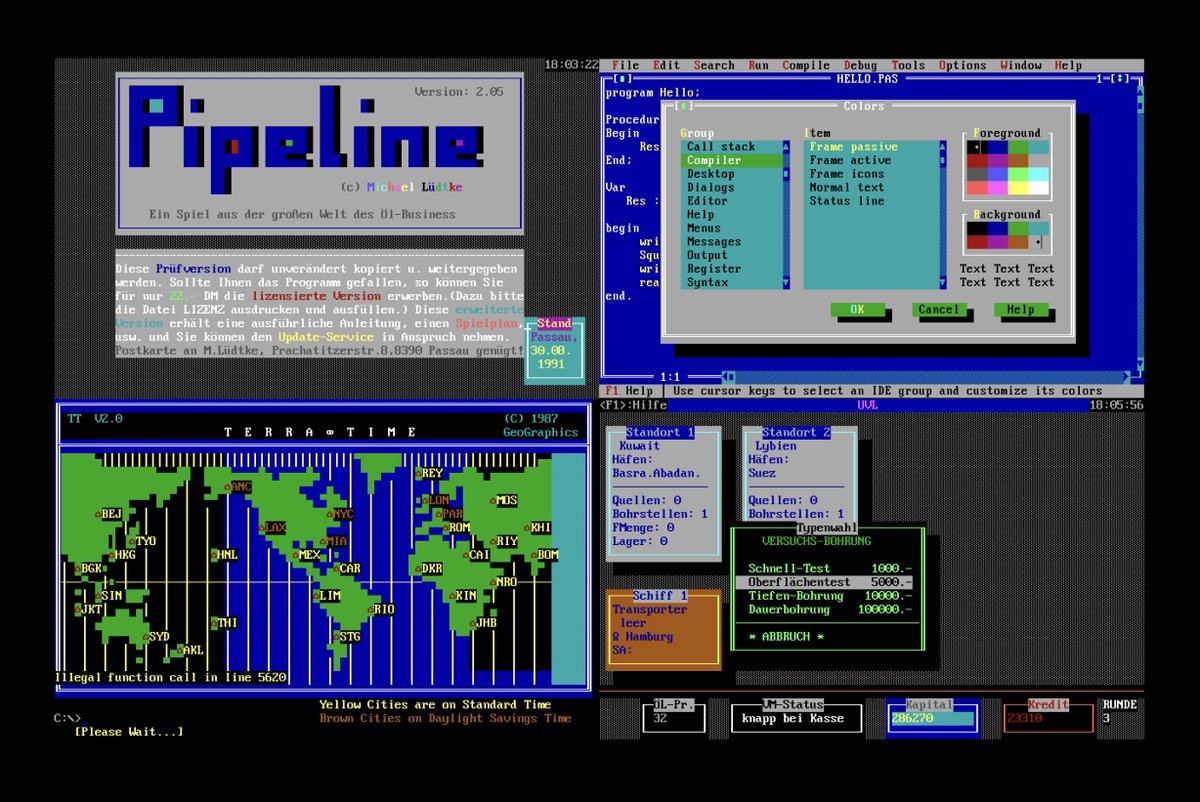
Task: Click F1 Help in the IDE status line
Action: click(629, 391)
